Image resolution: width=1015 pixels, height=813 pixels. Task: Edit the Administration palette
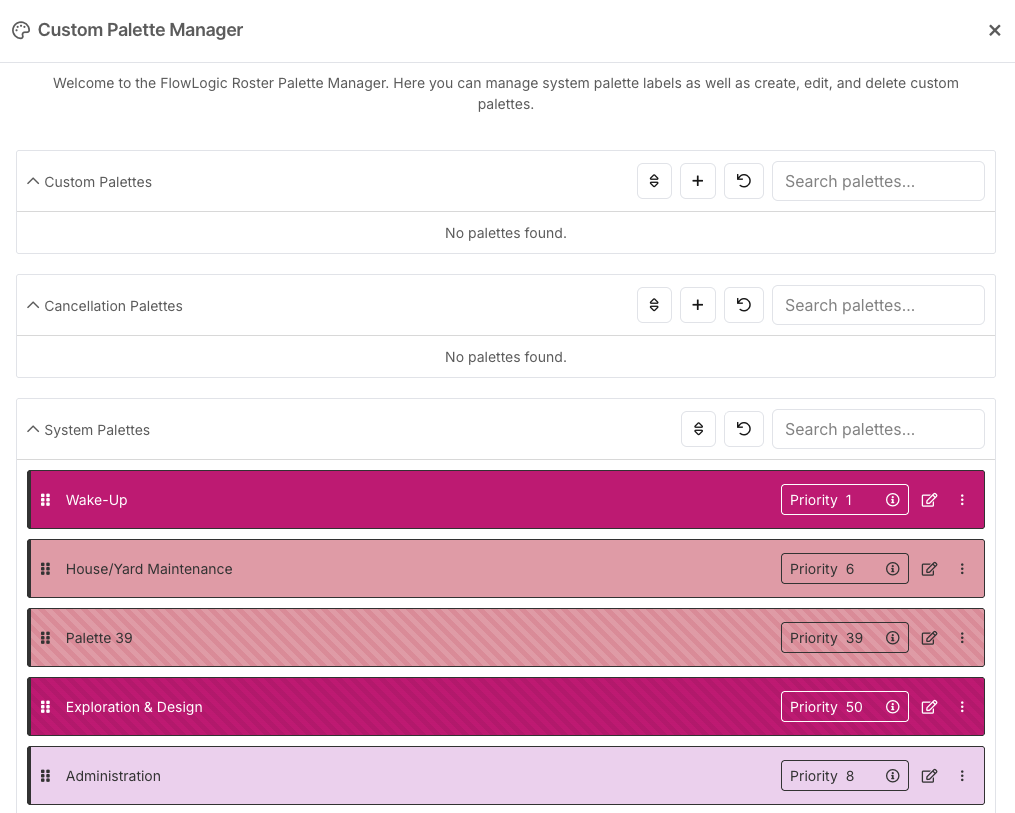(x=930, y=776)
